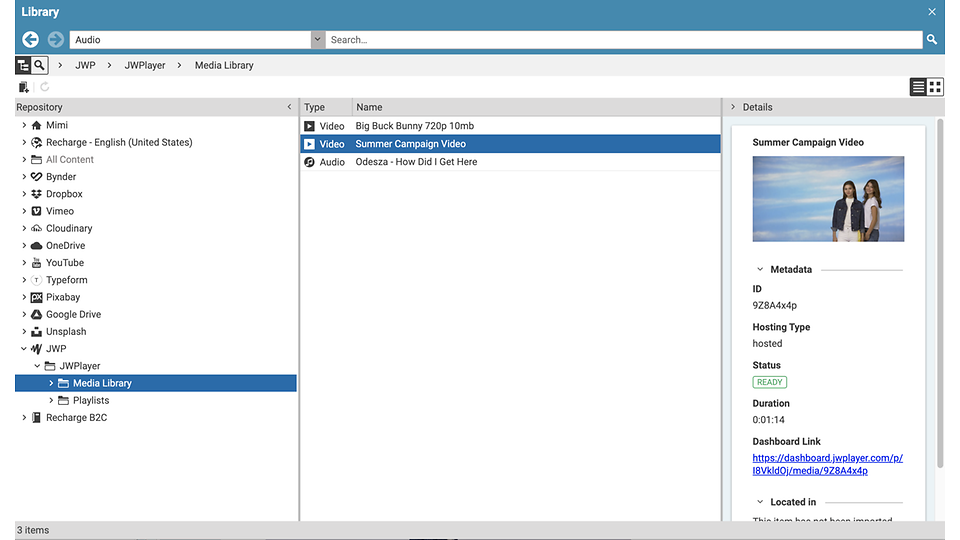Sort by the Type column header
Screen dimensions: 960x540
(326, 107)
